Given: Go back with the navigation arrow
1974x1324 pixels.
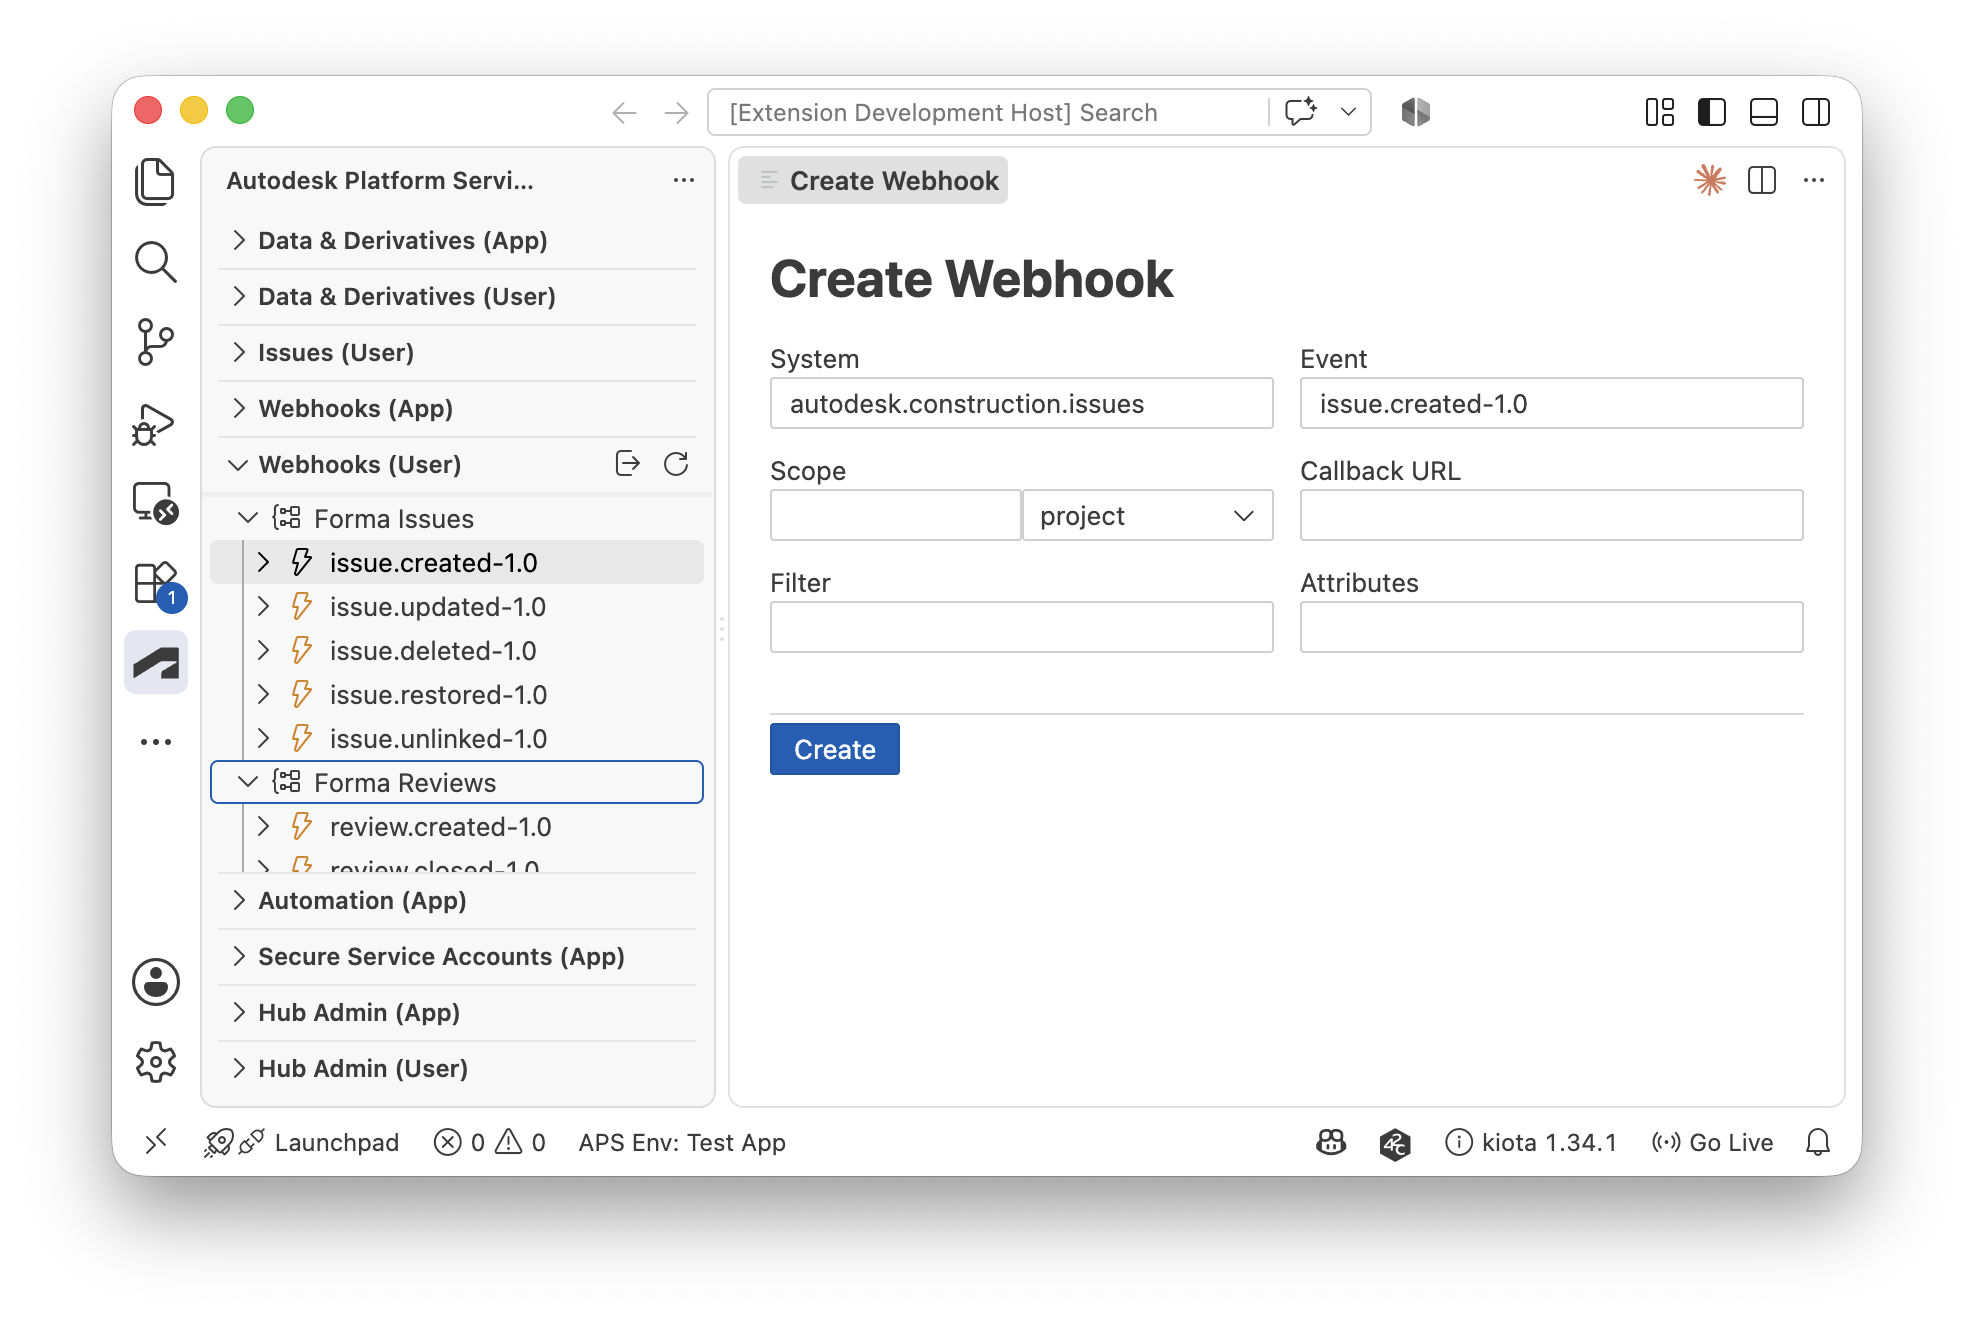Looking at the screenshot, I should point(624,113).
